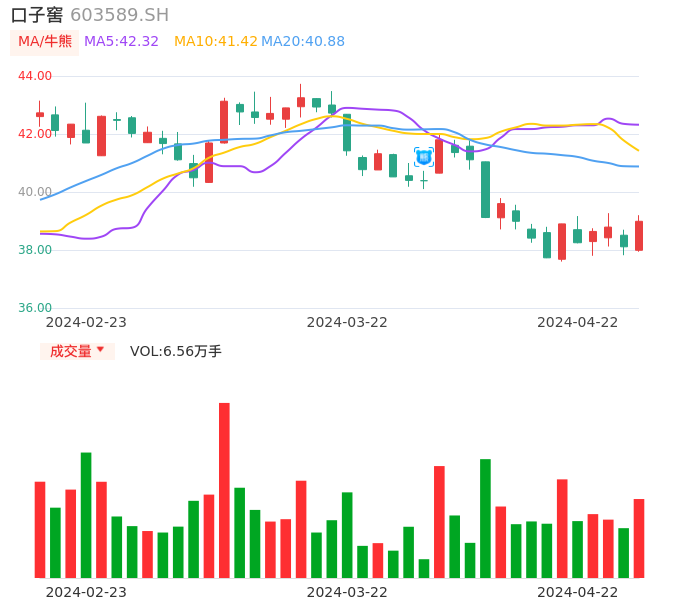The height and width of the screenshot is (606, 686).
Task: Click the 603589.SH stock code
Action: (119, 15)
